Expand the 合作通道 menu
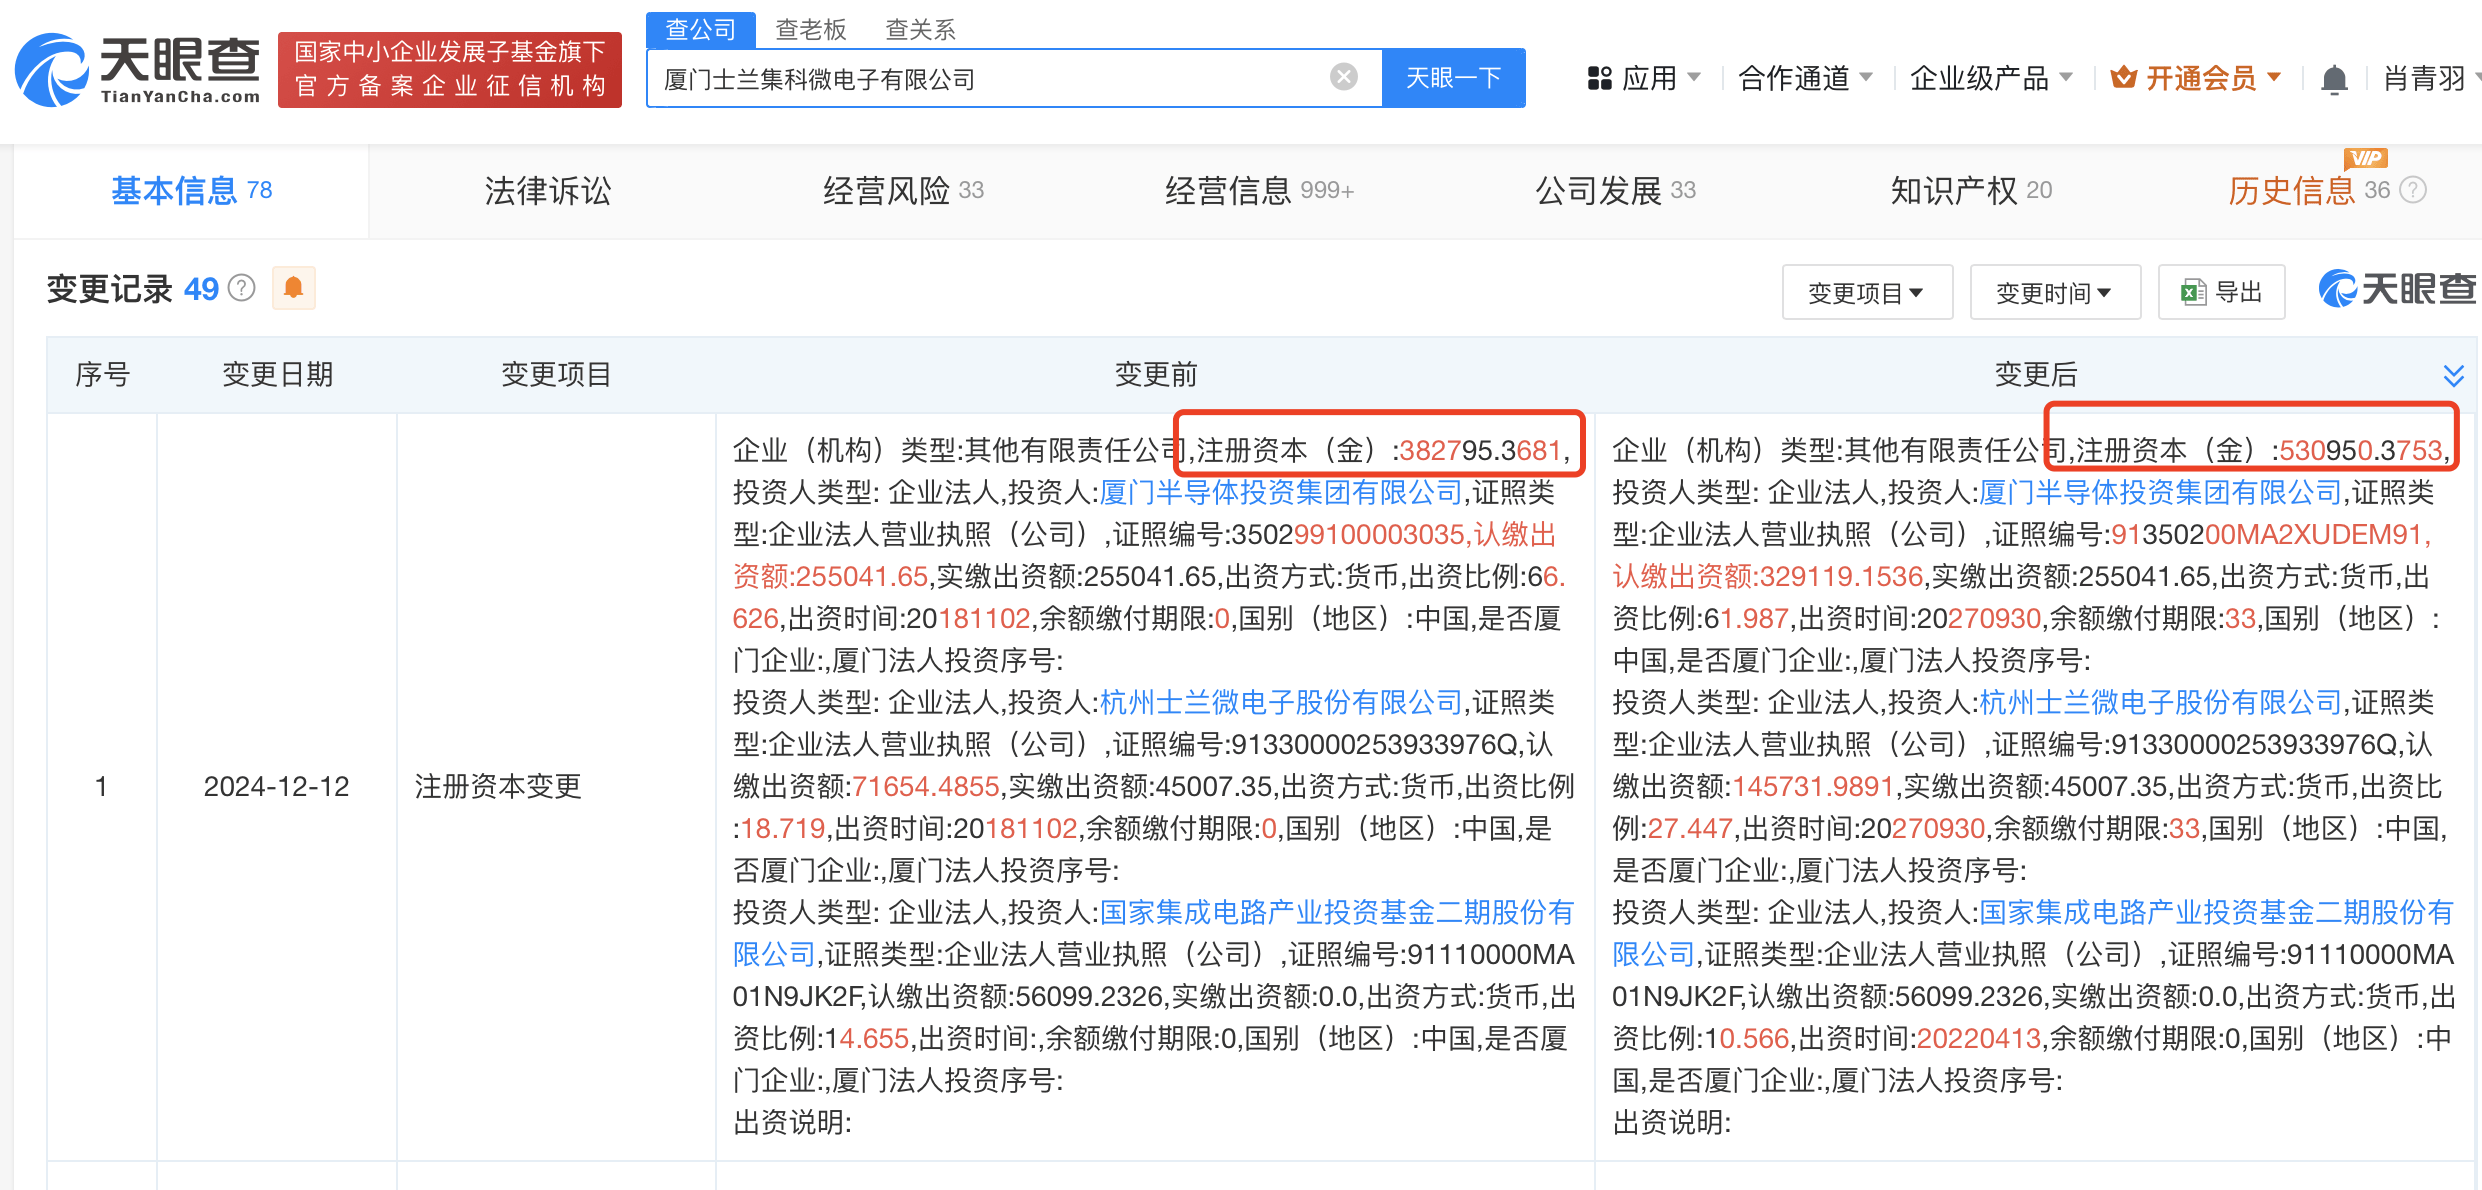 click(1805, 78)
